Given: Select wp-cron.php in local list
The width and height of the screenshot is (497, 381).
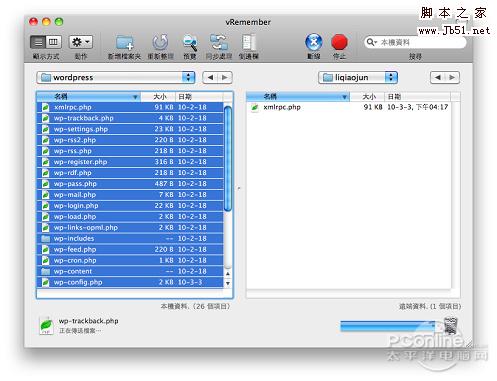Looking at the screenshot, I should (130, 260).
